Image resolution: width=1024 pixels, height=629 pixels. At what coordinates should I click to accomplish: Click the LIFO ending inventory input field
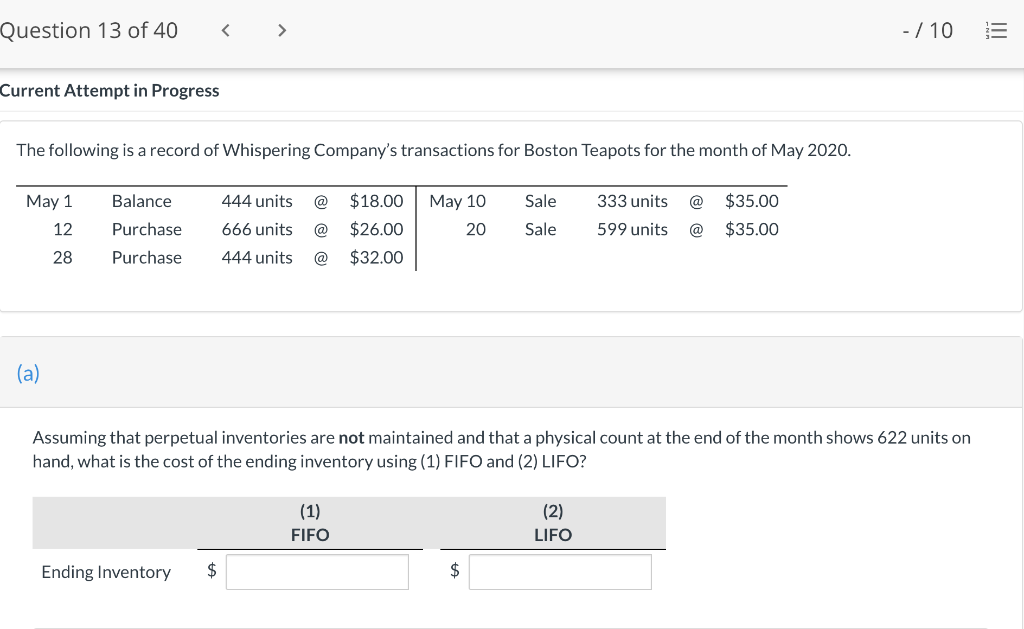tap(560, 572)
